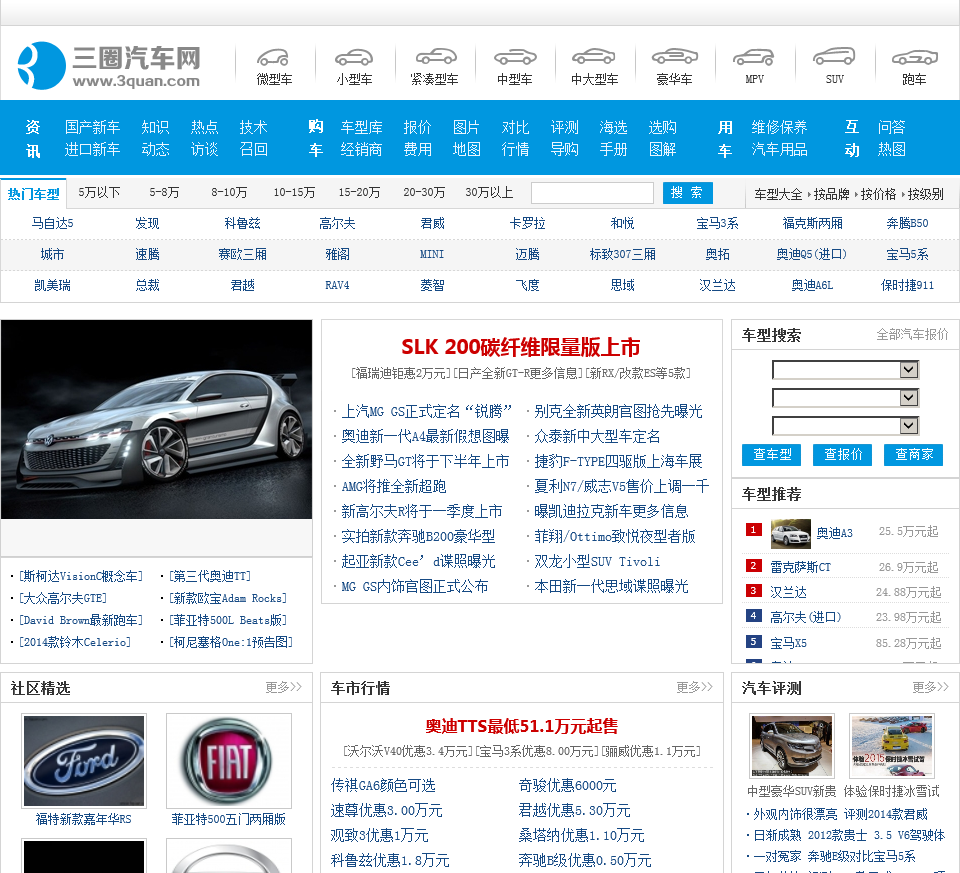Open the 汉兰达 recommendation ranked 3
This screenshot has width=960, height=873.
(789, 592)
